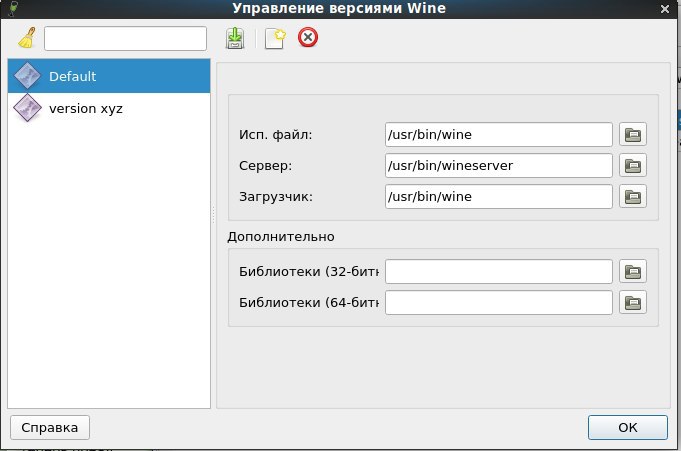
Task: Browse for 32-bit libraries folder
Action: click(633, 272)
